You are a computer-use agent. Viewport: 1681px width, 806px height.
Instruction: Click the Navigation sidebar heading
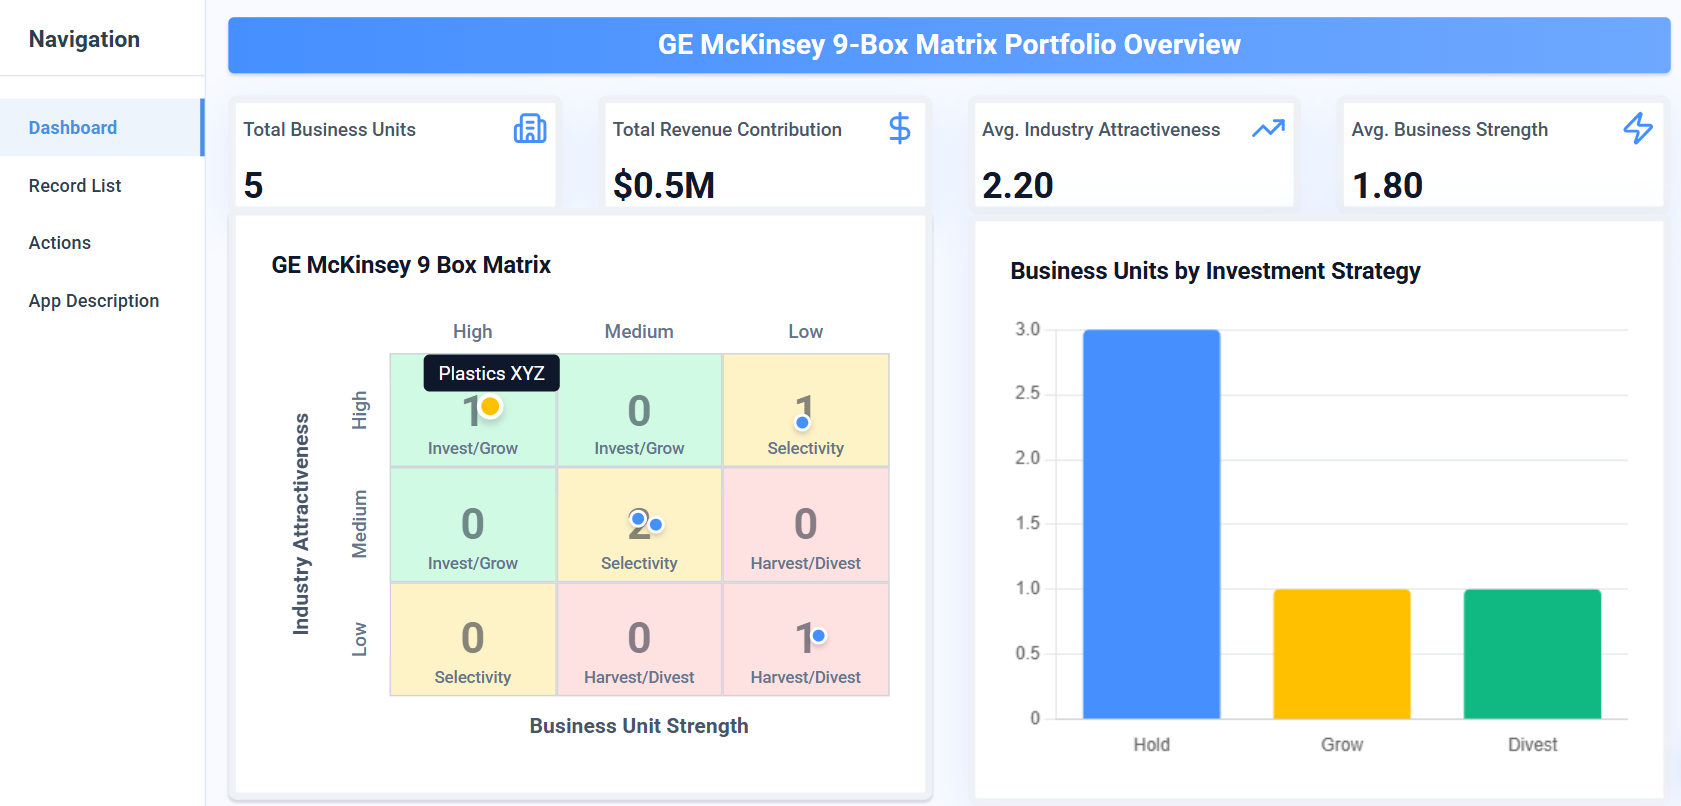[84, 39]
